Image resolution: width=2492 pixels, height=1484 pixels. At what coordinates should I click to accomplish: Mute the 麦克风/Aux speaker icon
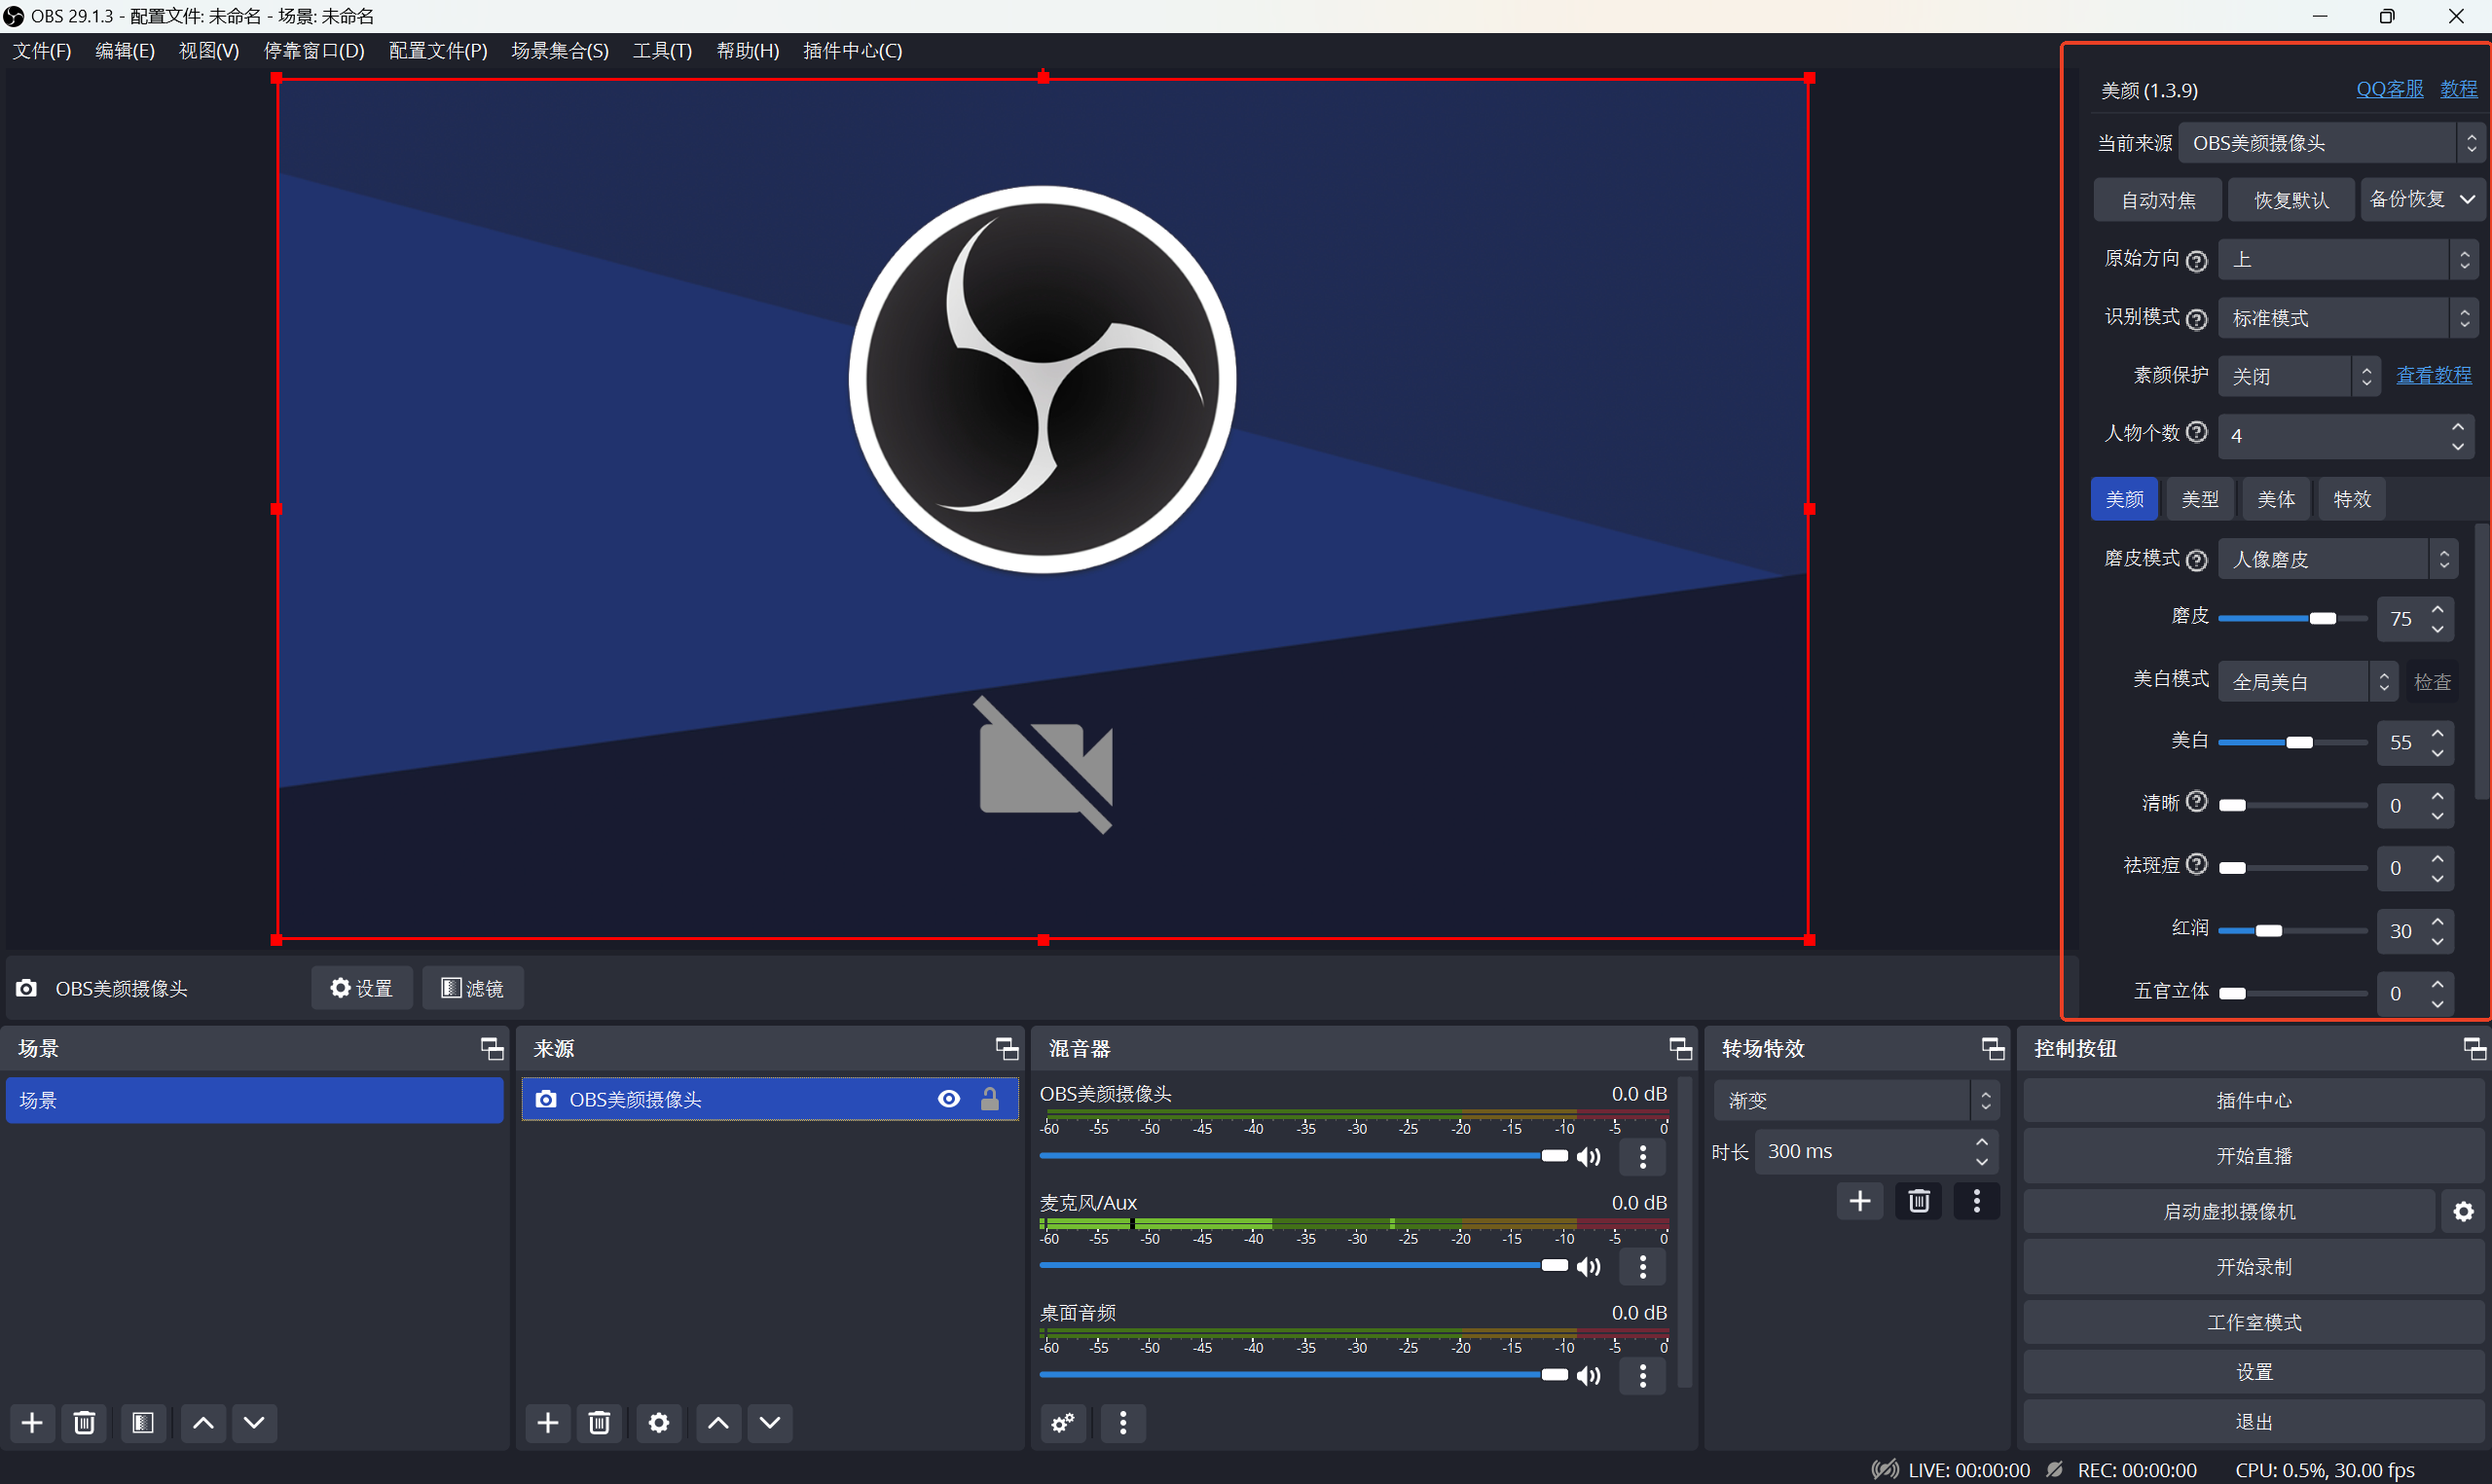click(1588, 1267)
